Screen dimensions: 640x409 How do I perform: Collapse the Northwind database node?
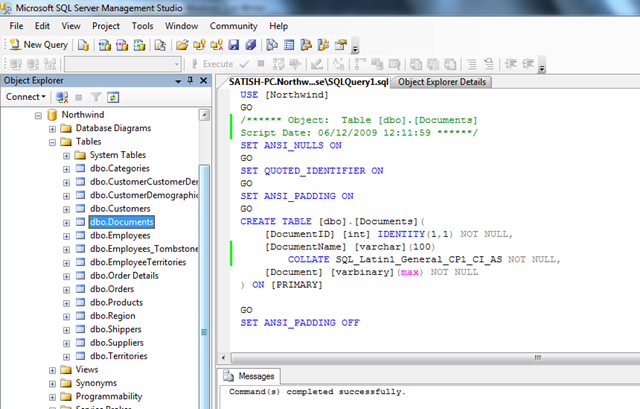[x=38, y=116]
